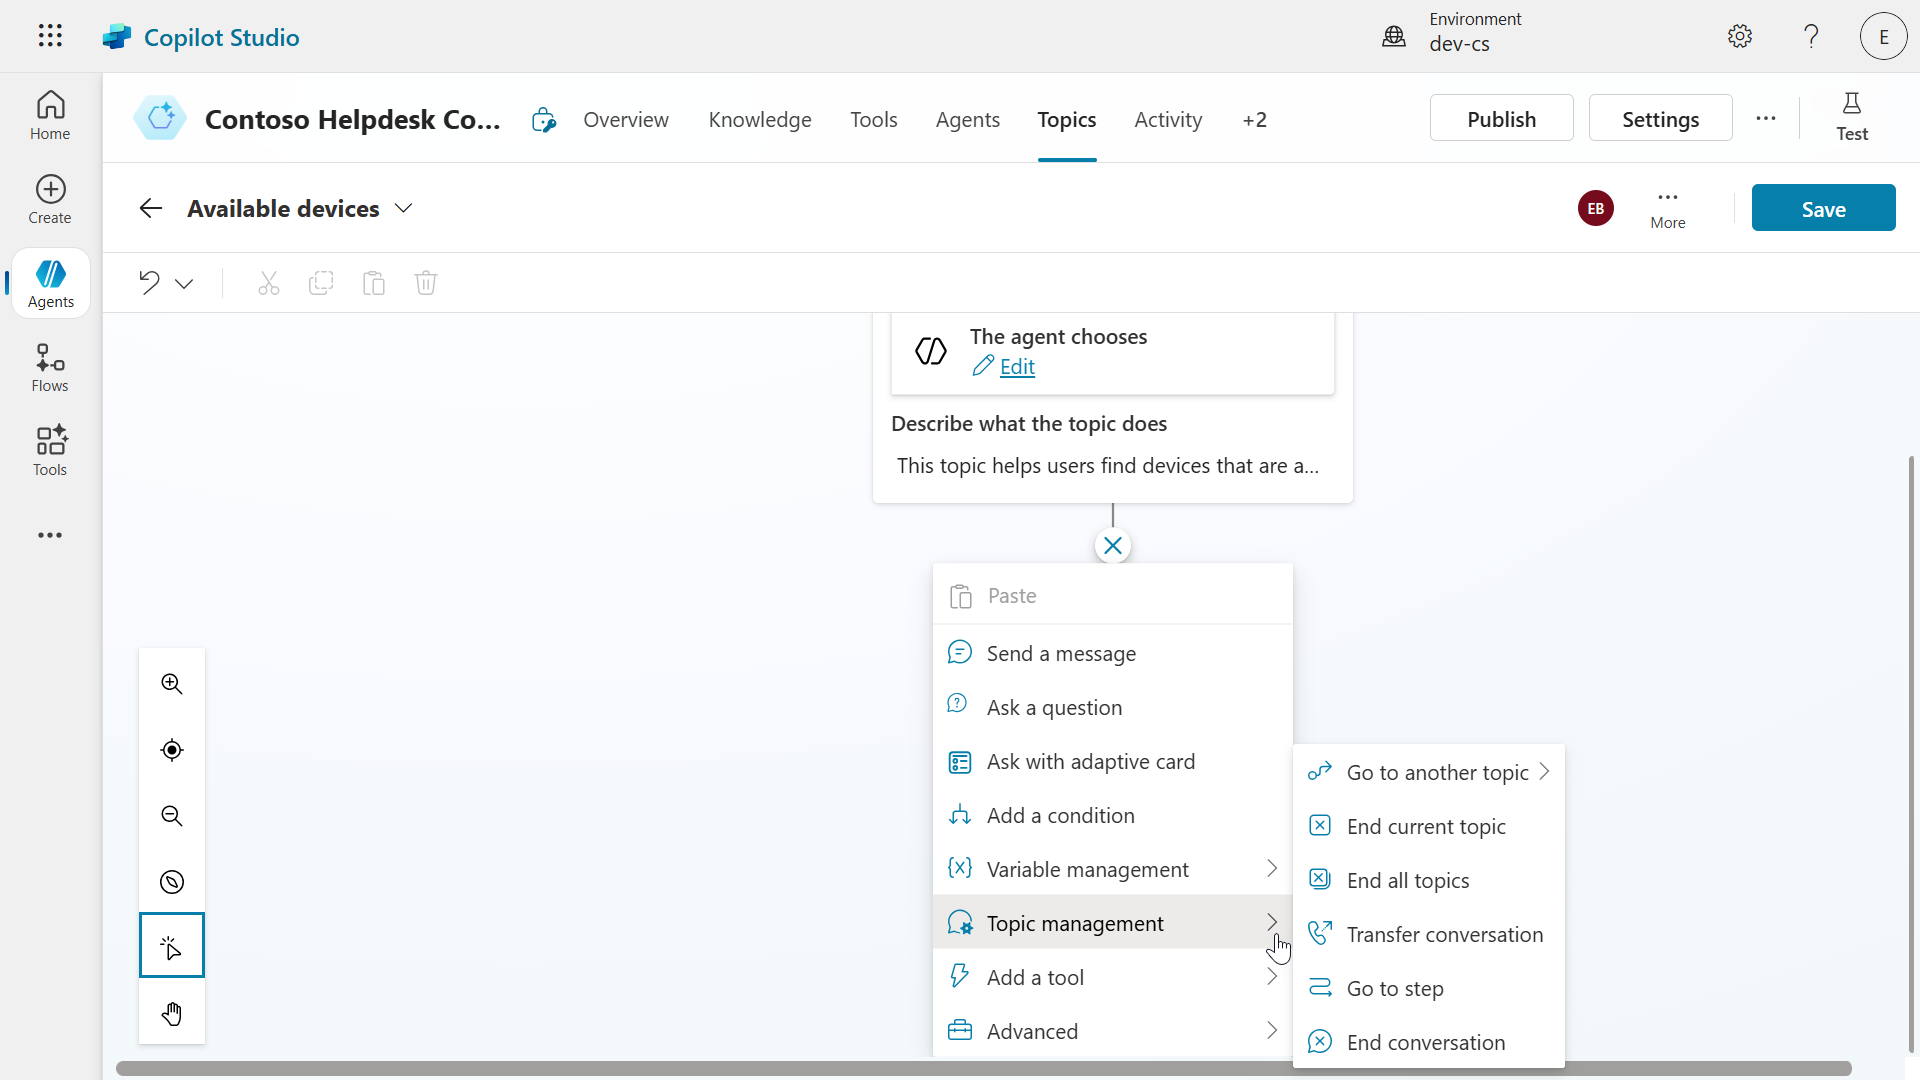The height and width of the screenshot is (1080, 1920).
Task: Open the undo history dropdown arrow
Action: click(184, 283)
